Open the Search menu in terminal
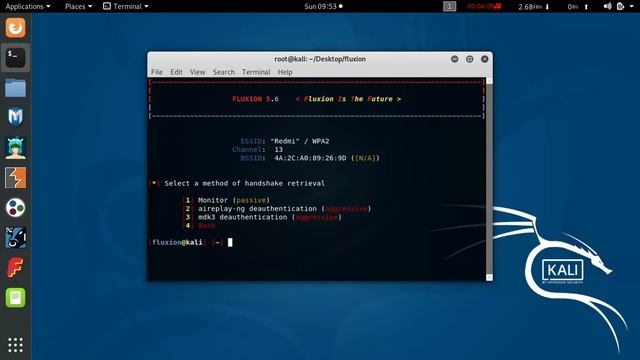Image resolution: width=640 pixels, height=360 pixels. 223,72
